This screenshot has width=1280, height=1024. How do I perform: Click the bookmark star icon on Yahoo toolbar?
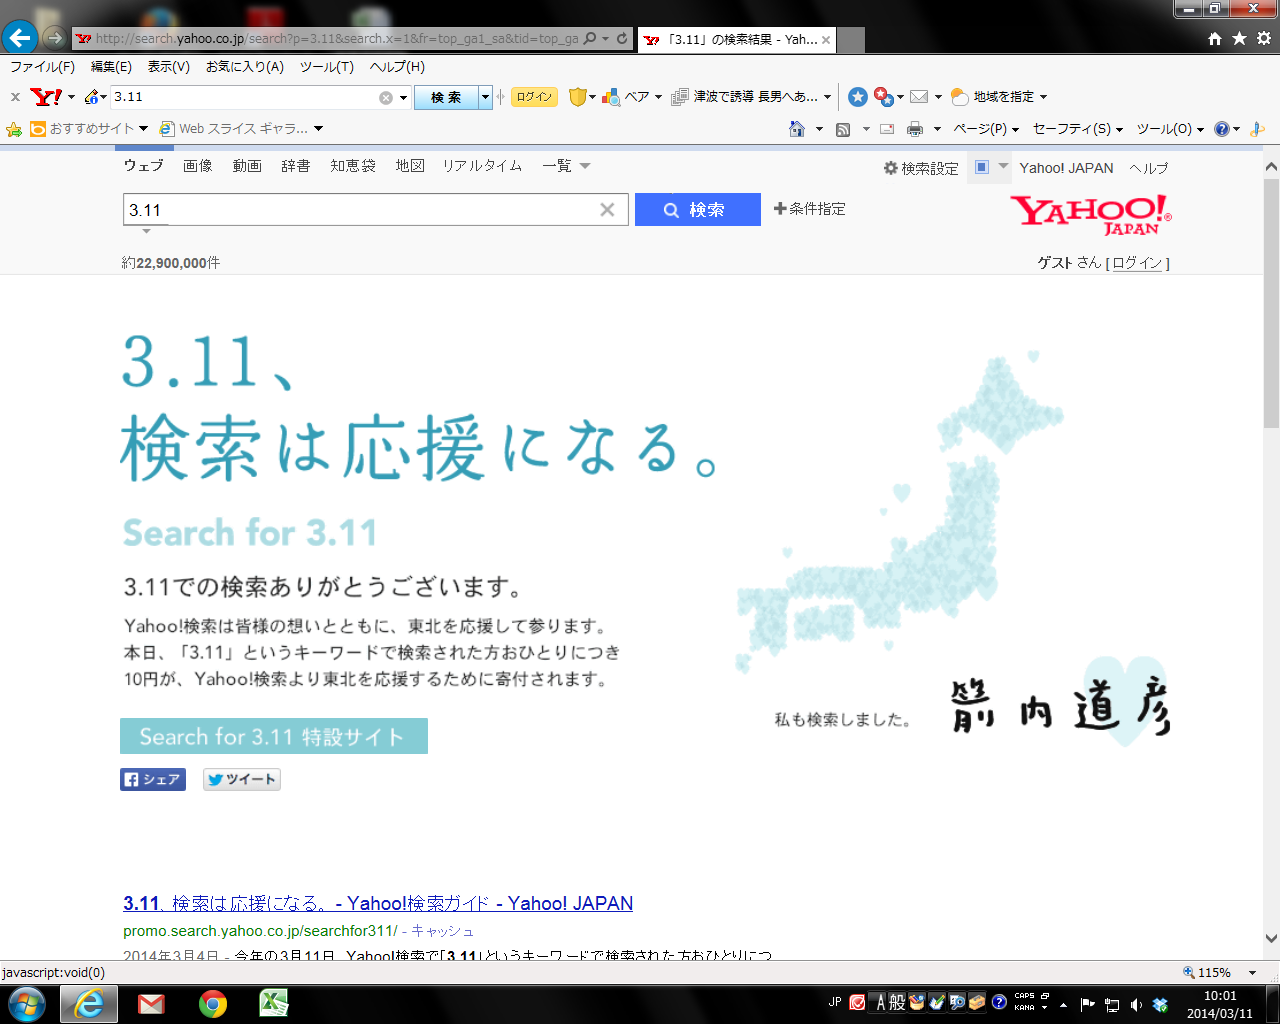857,96
